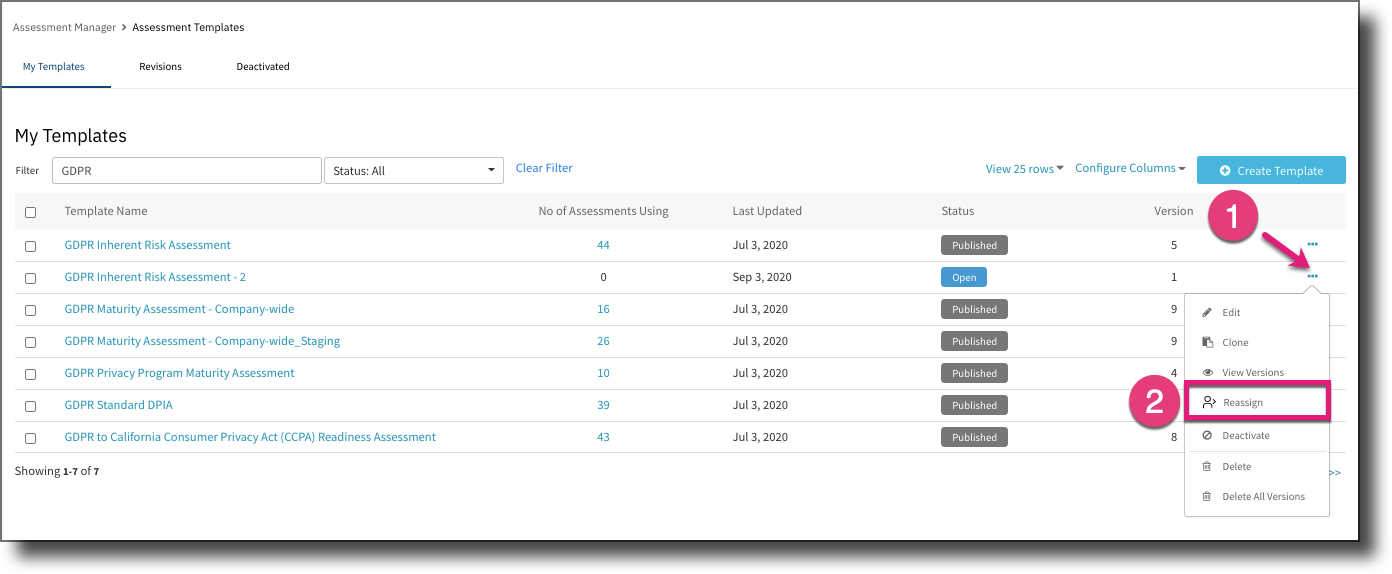This screenshot has height=574, width=1392.
Task: Tick GDPR Privacy Program Maturity Assessment checkbox
Action: [30, 374]
